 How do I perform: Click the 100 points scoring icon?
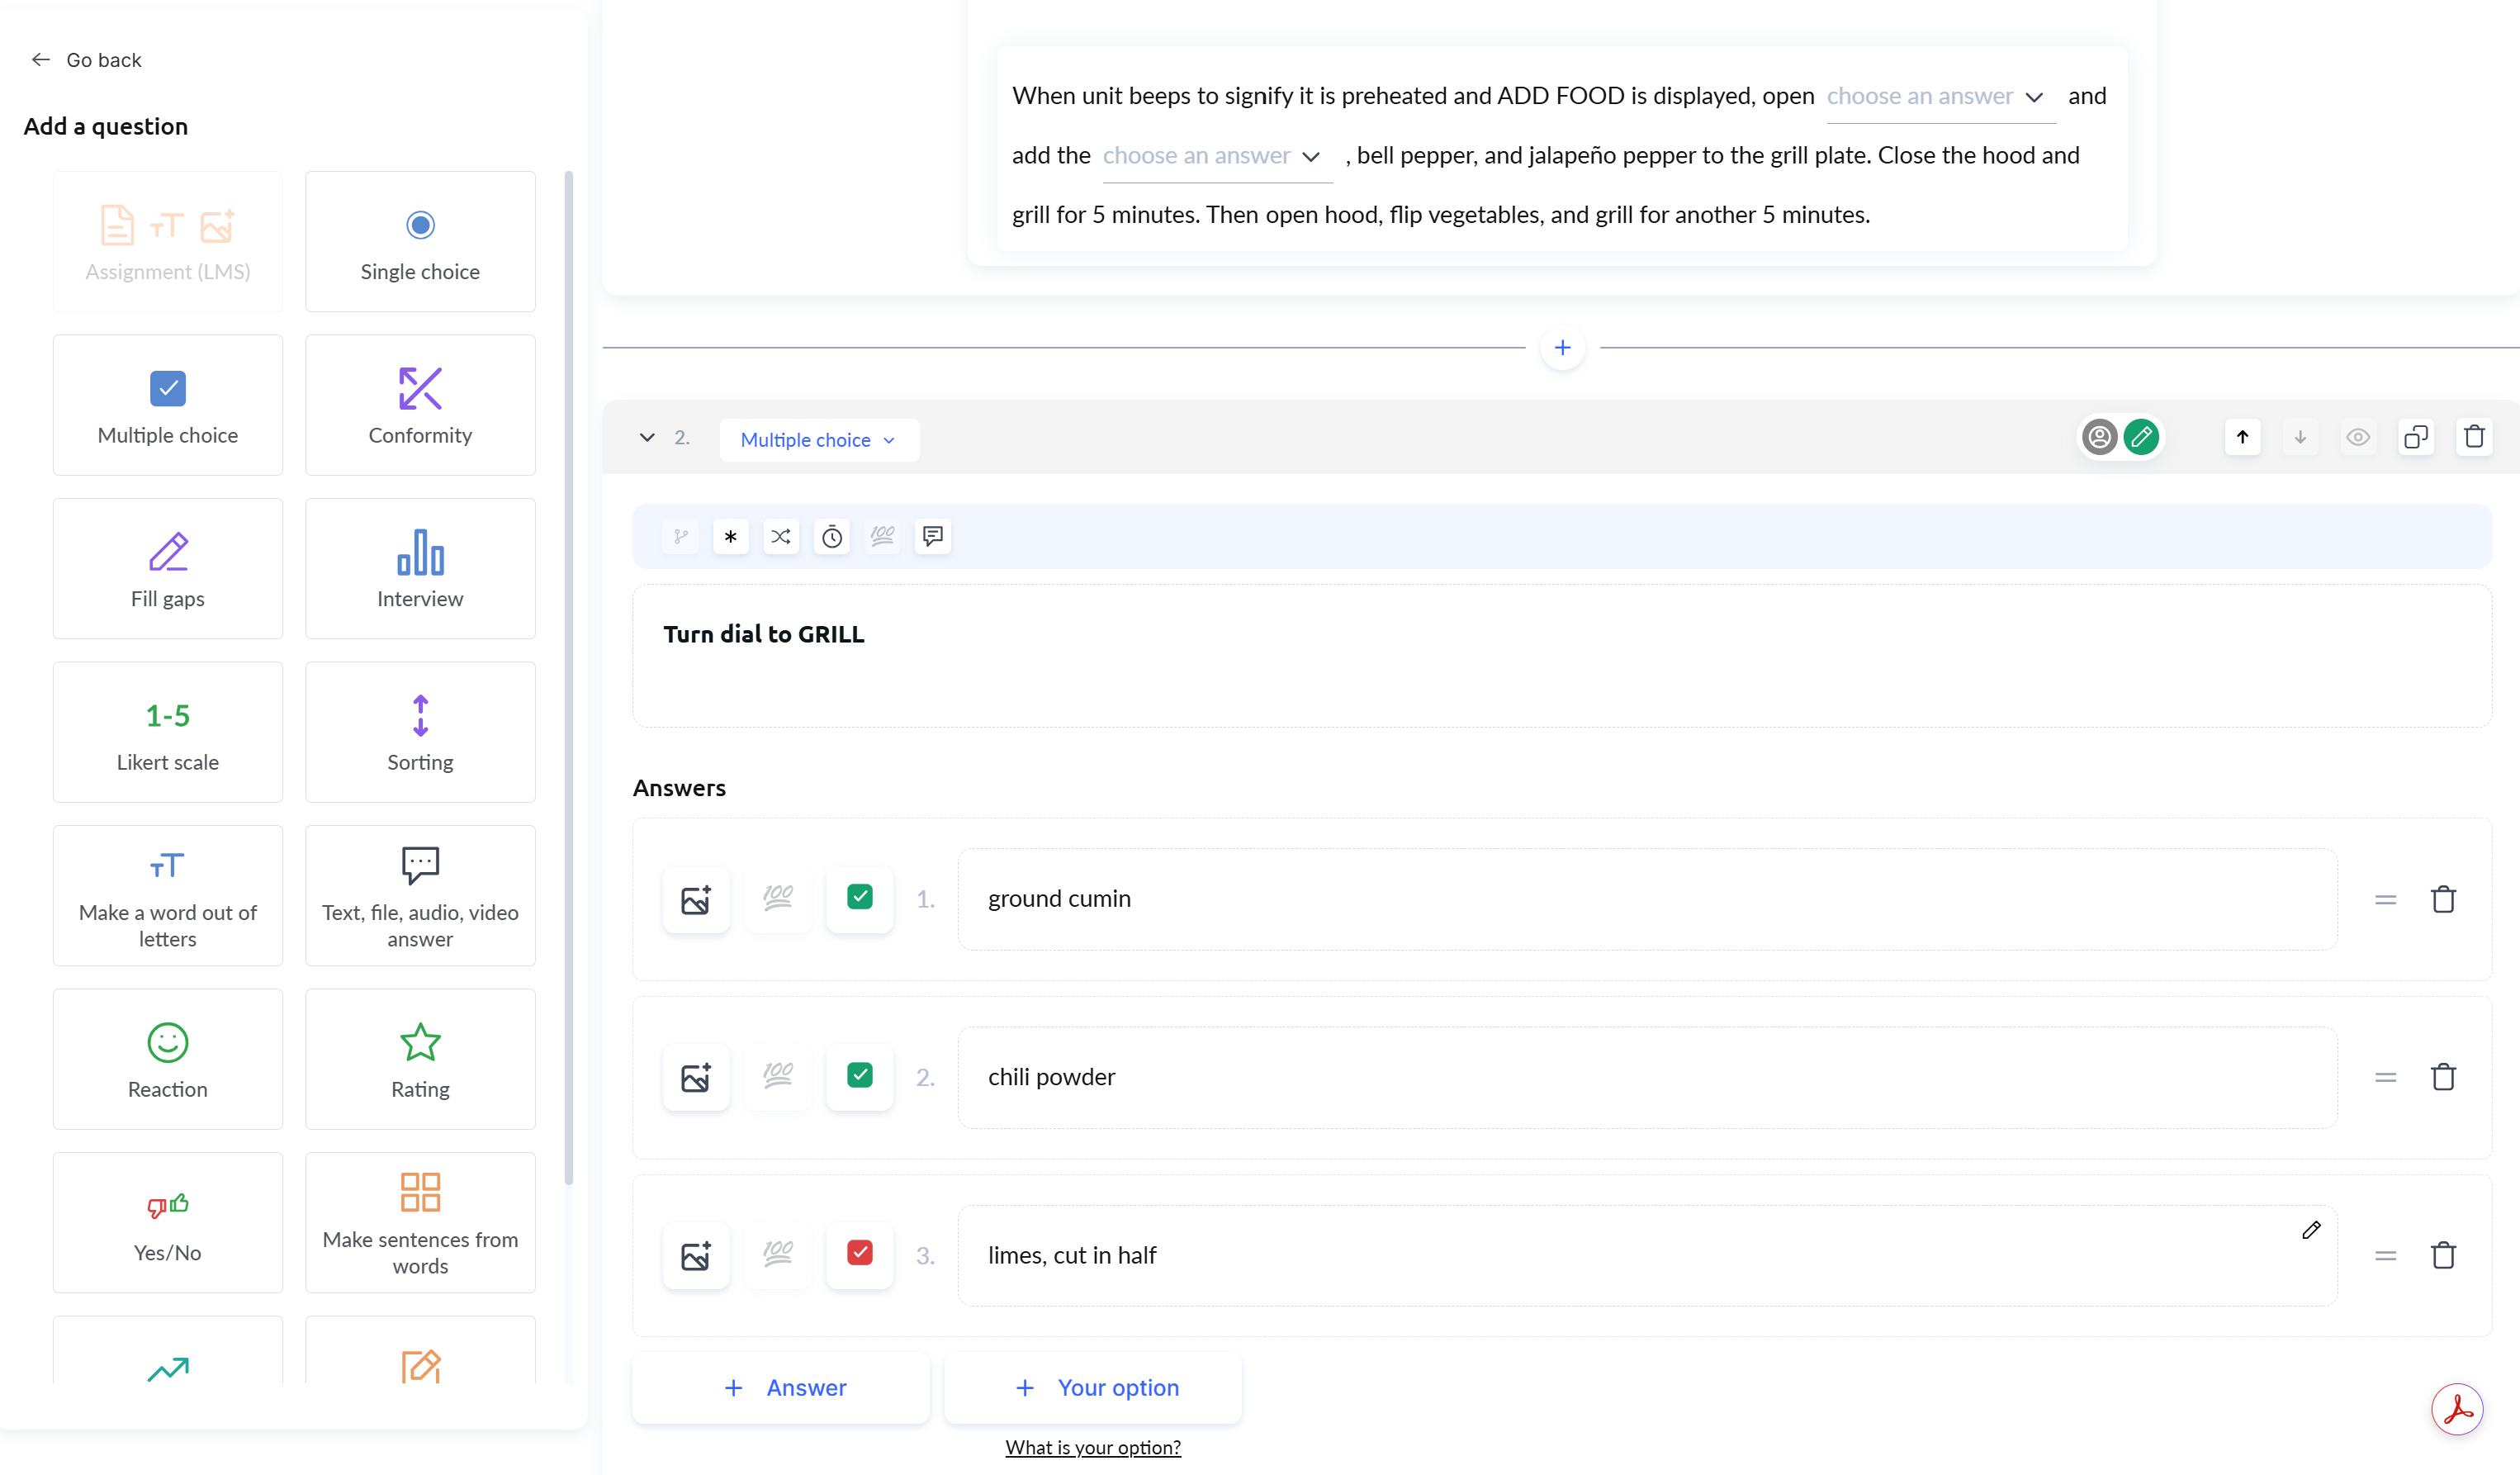[881, 537]
